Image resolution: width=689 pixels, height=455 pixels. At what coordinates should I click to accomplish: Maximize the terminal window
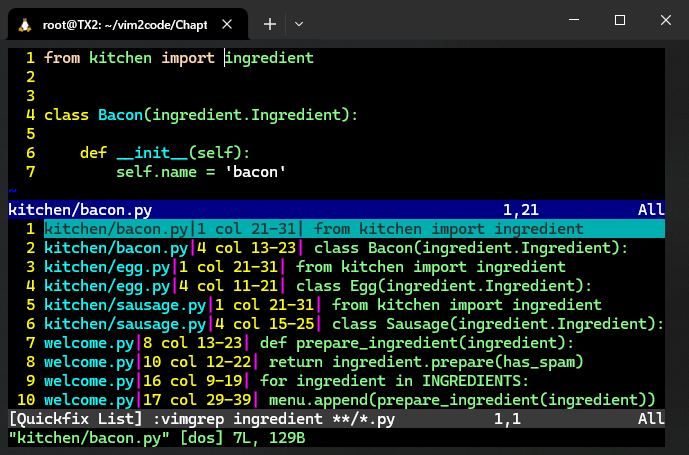click(620, 20)
